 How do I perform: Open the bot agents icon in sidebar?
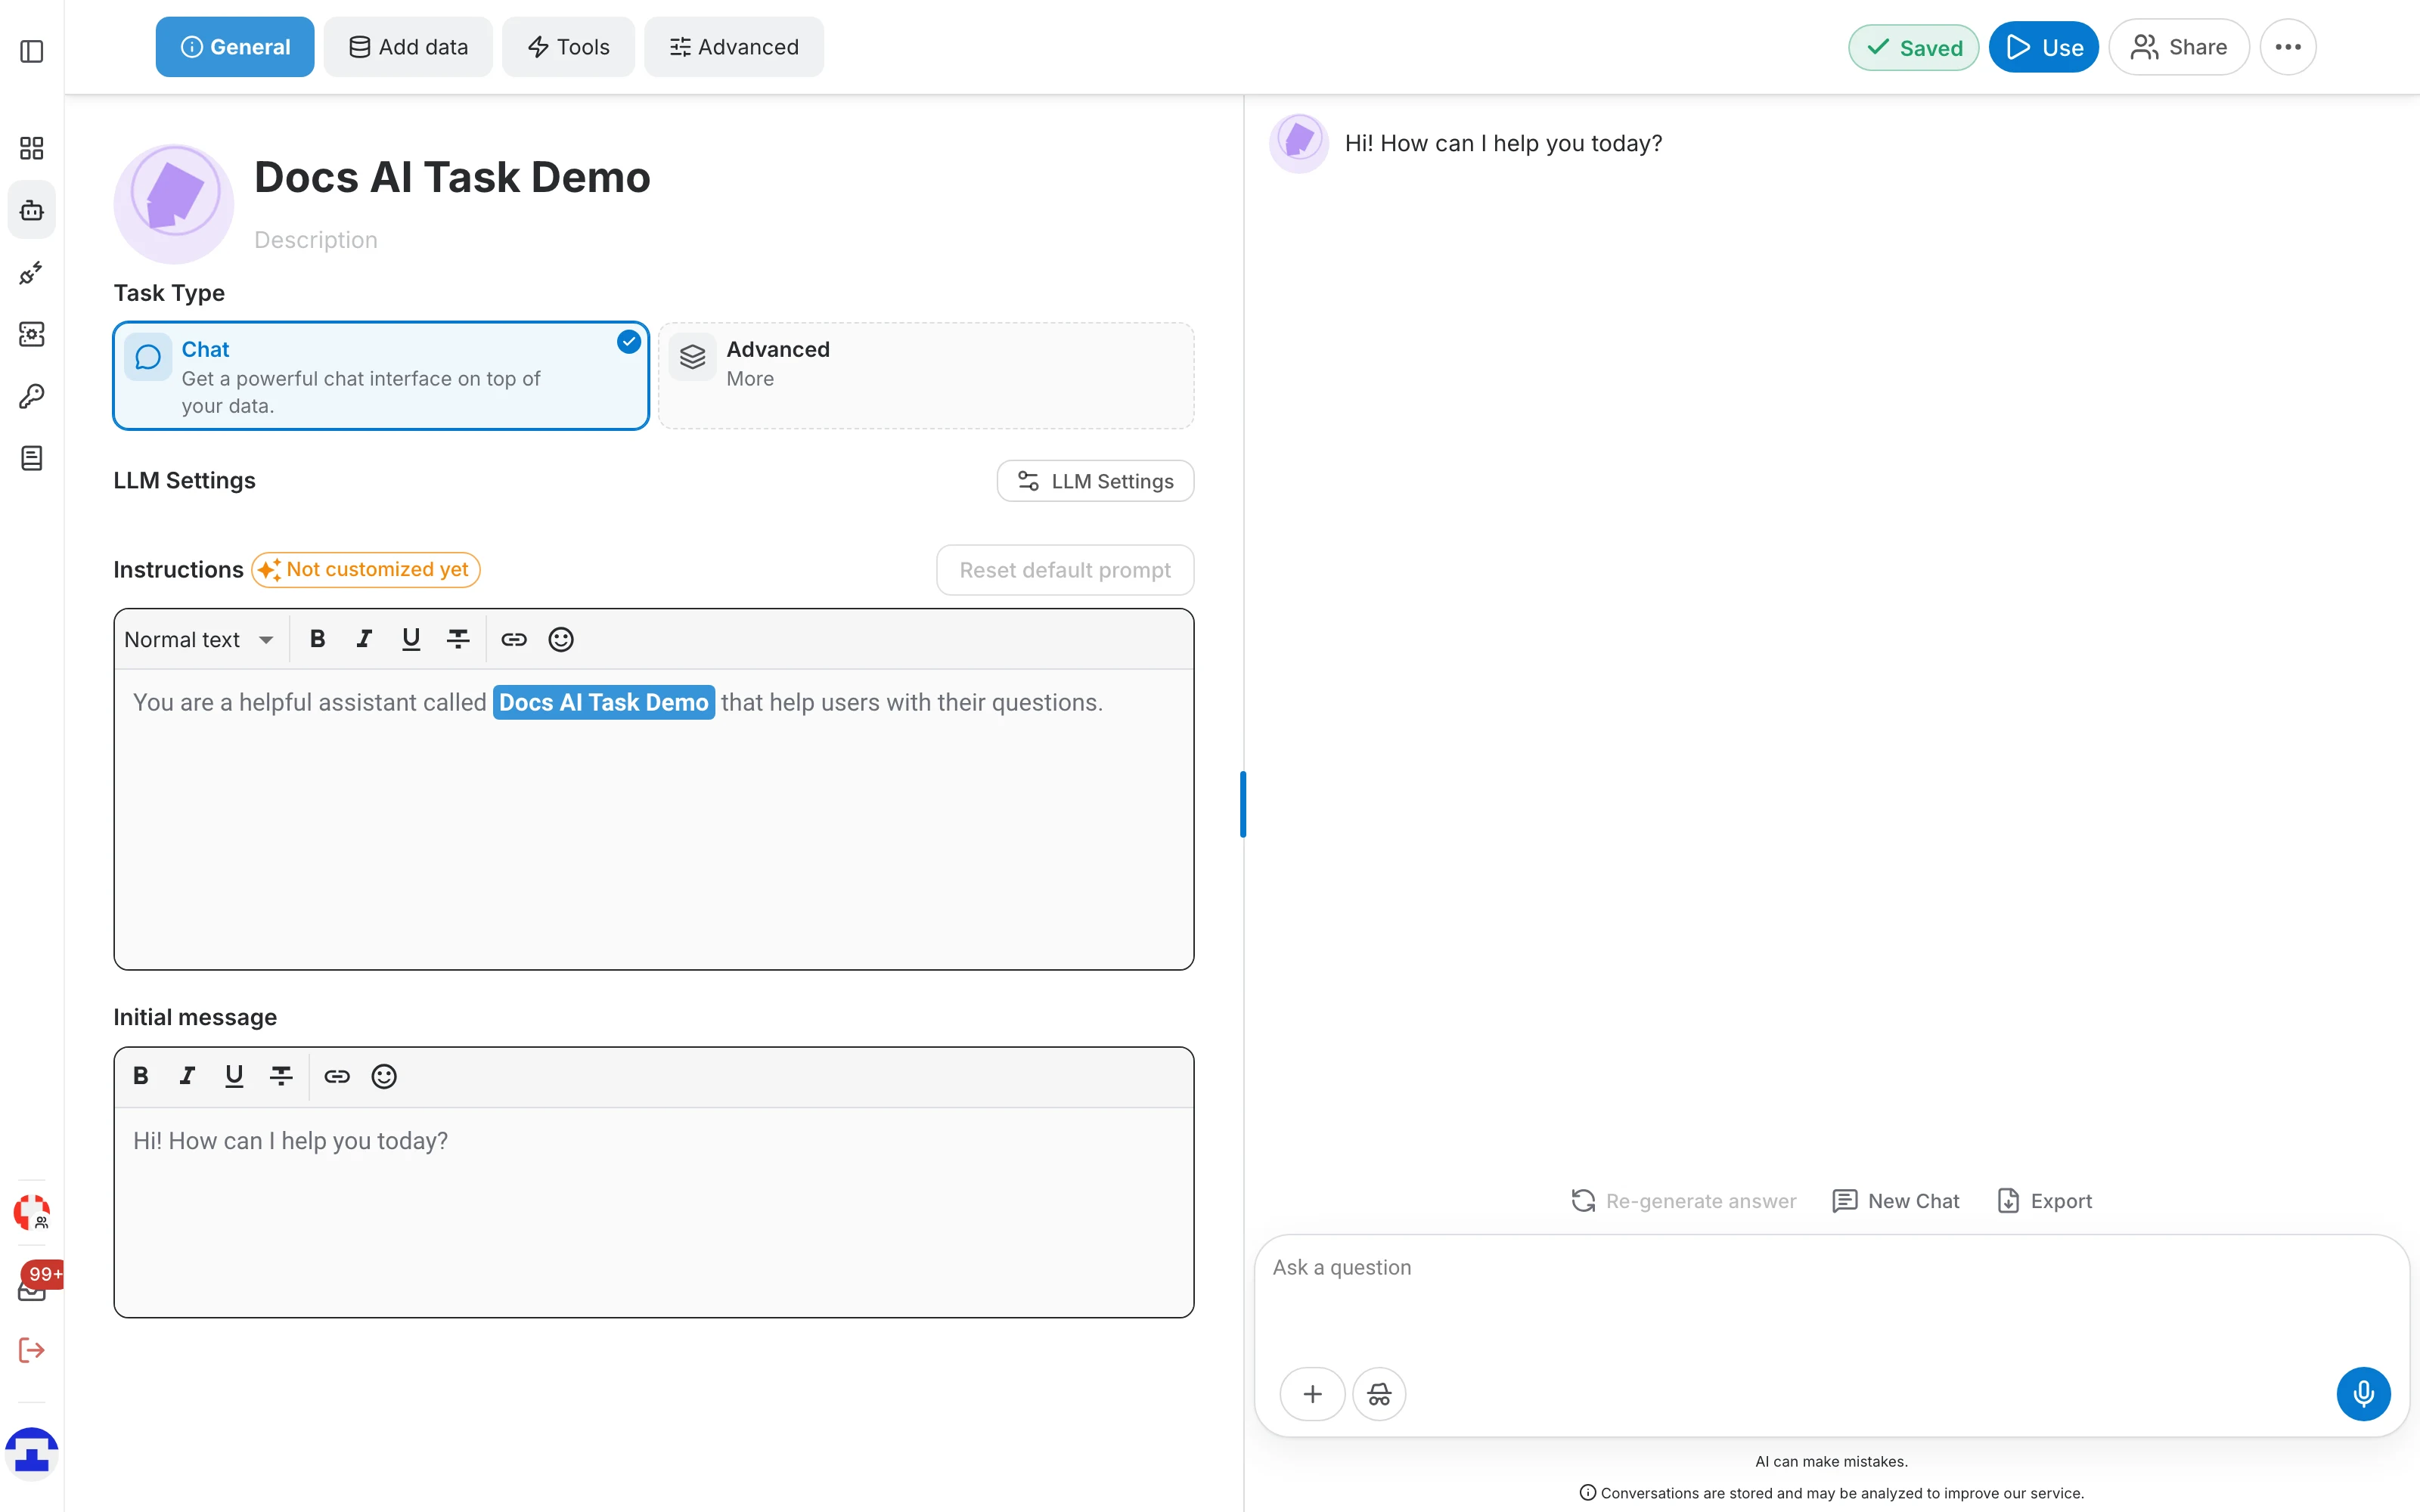pos(32,210)
